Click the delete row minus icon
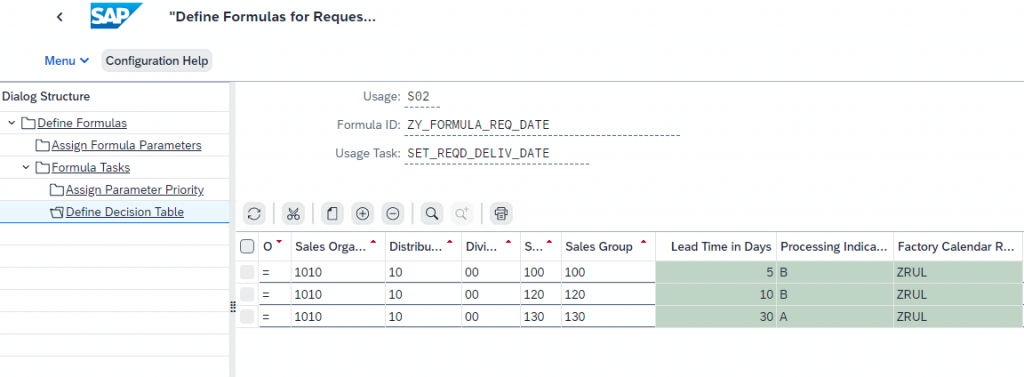 tap(392, 213)
